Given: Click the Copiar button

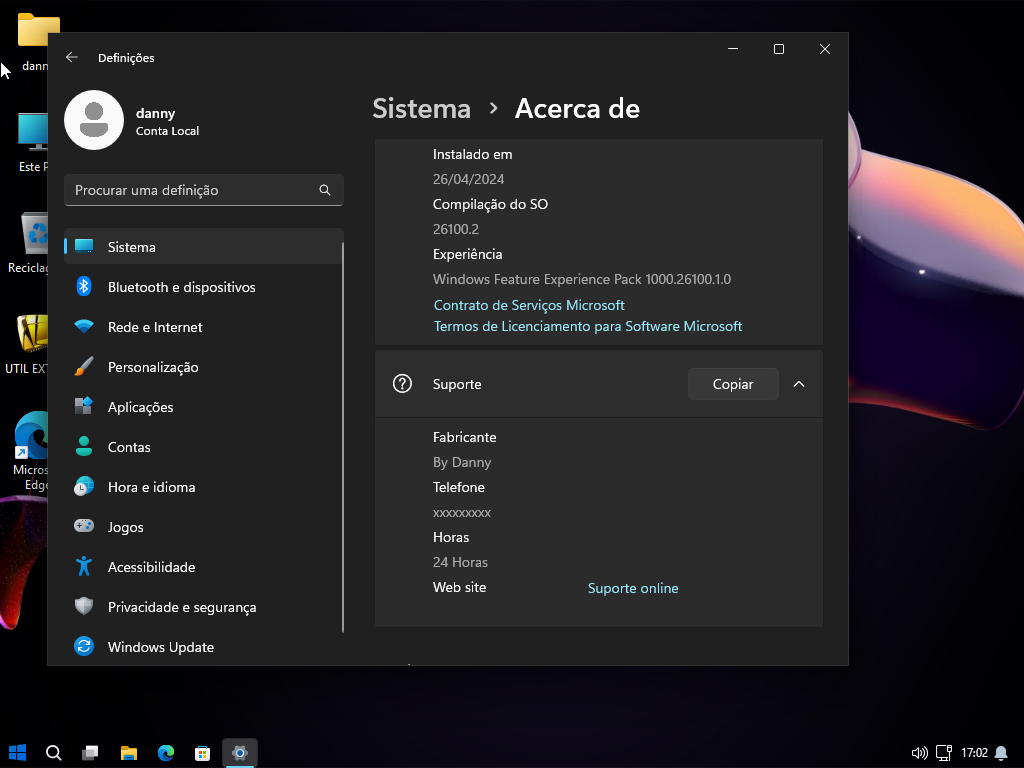Looking at the screenshot, I should pyautogui.click(x=733, y=384).
